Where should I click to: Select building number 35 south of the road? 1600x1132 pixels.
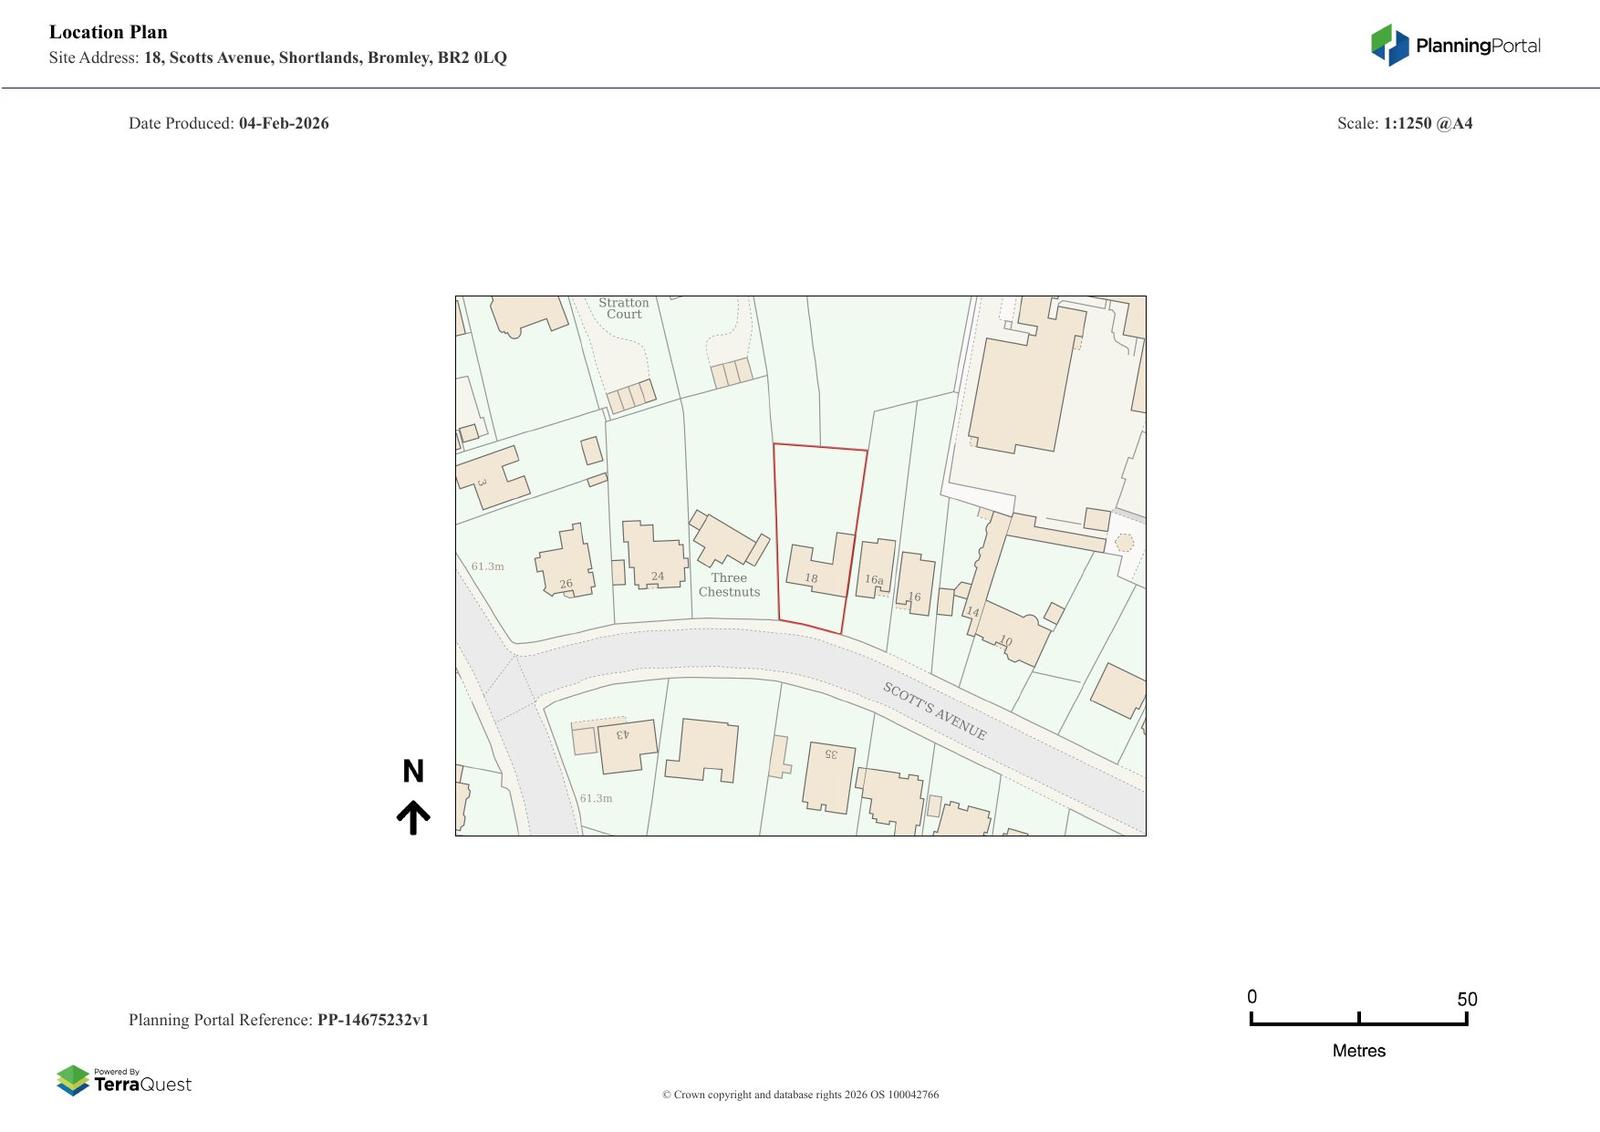pyautogui.click(x=830, y=777)
